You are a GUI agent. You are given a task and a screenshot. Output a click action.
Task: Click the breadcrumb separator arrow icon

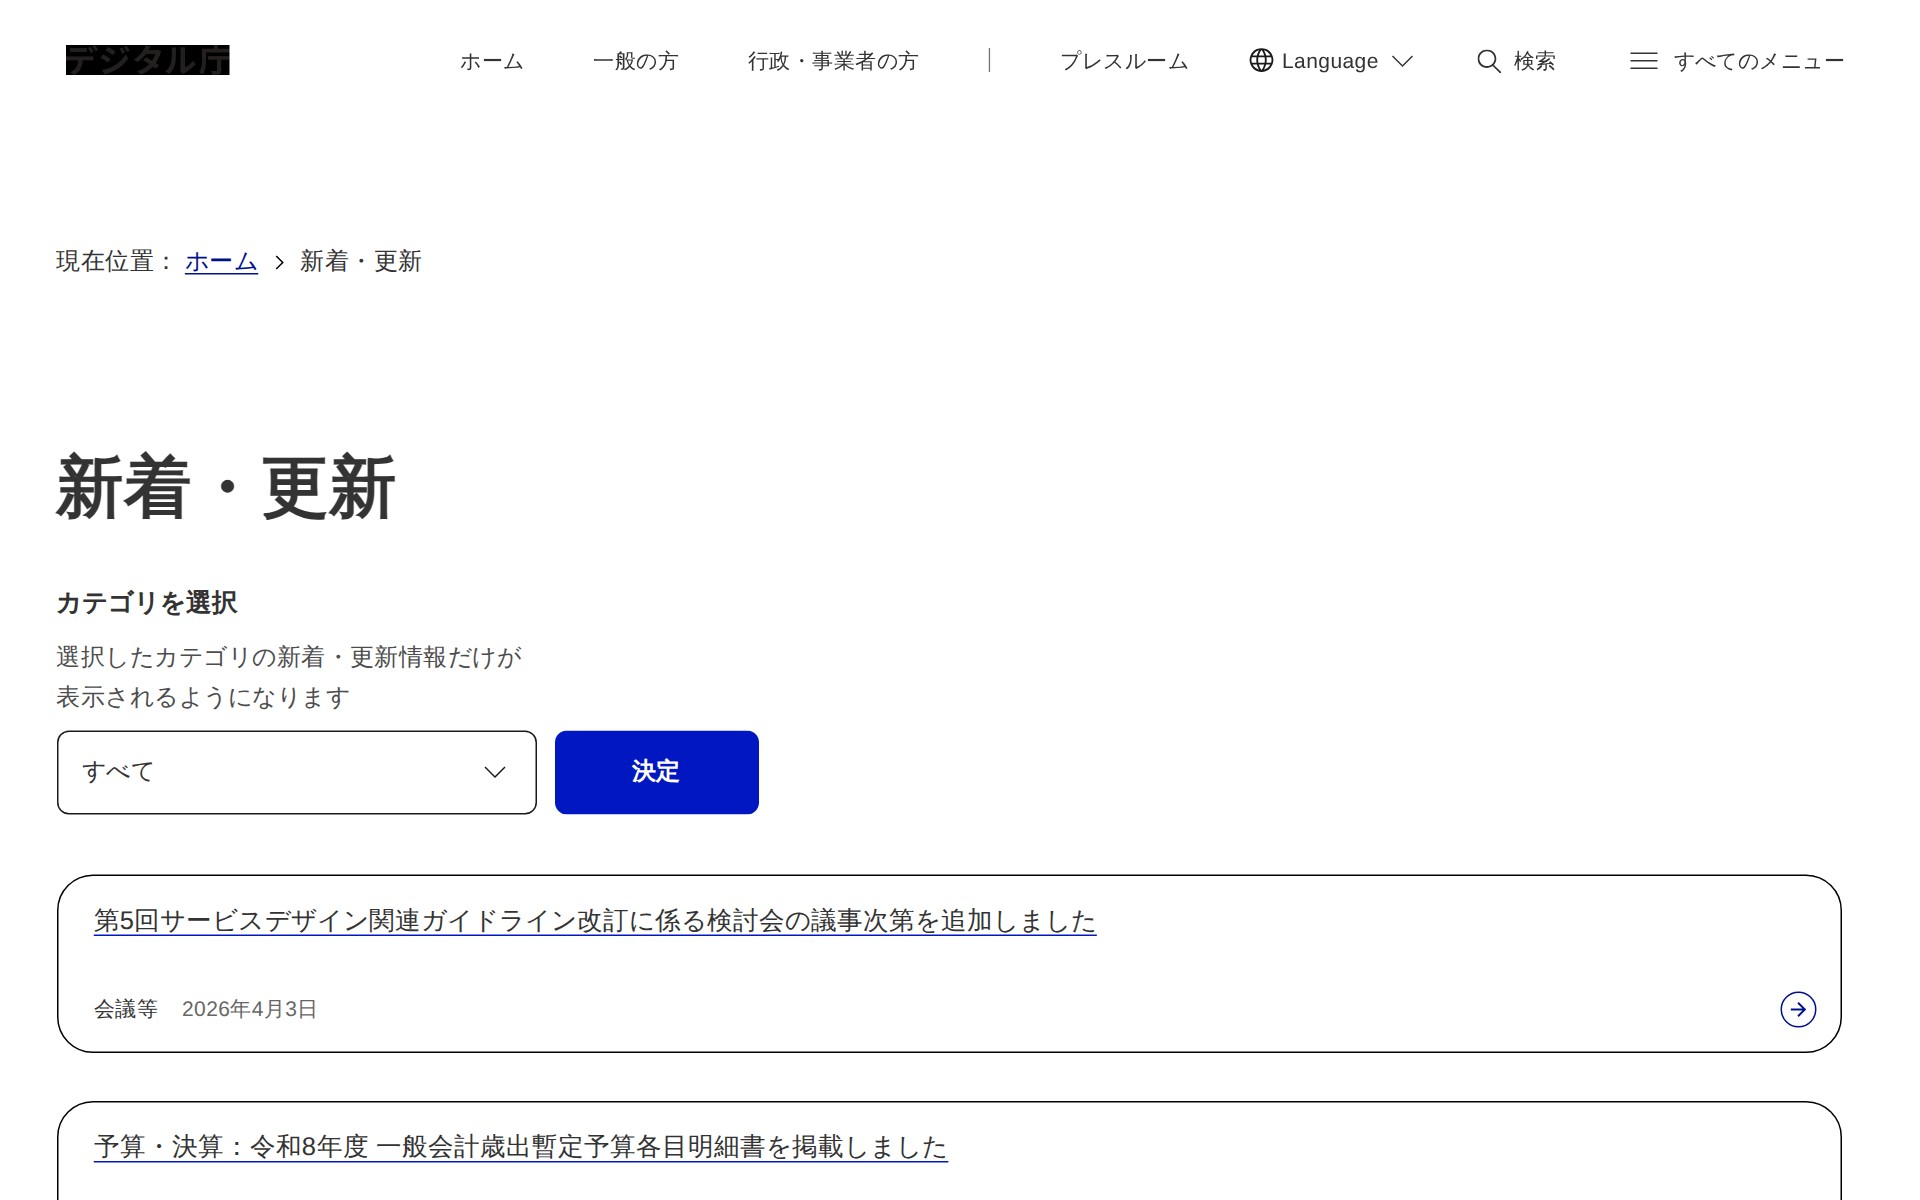pos(279,262)
